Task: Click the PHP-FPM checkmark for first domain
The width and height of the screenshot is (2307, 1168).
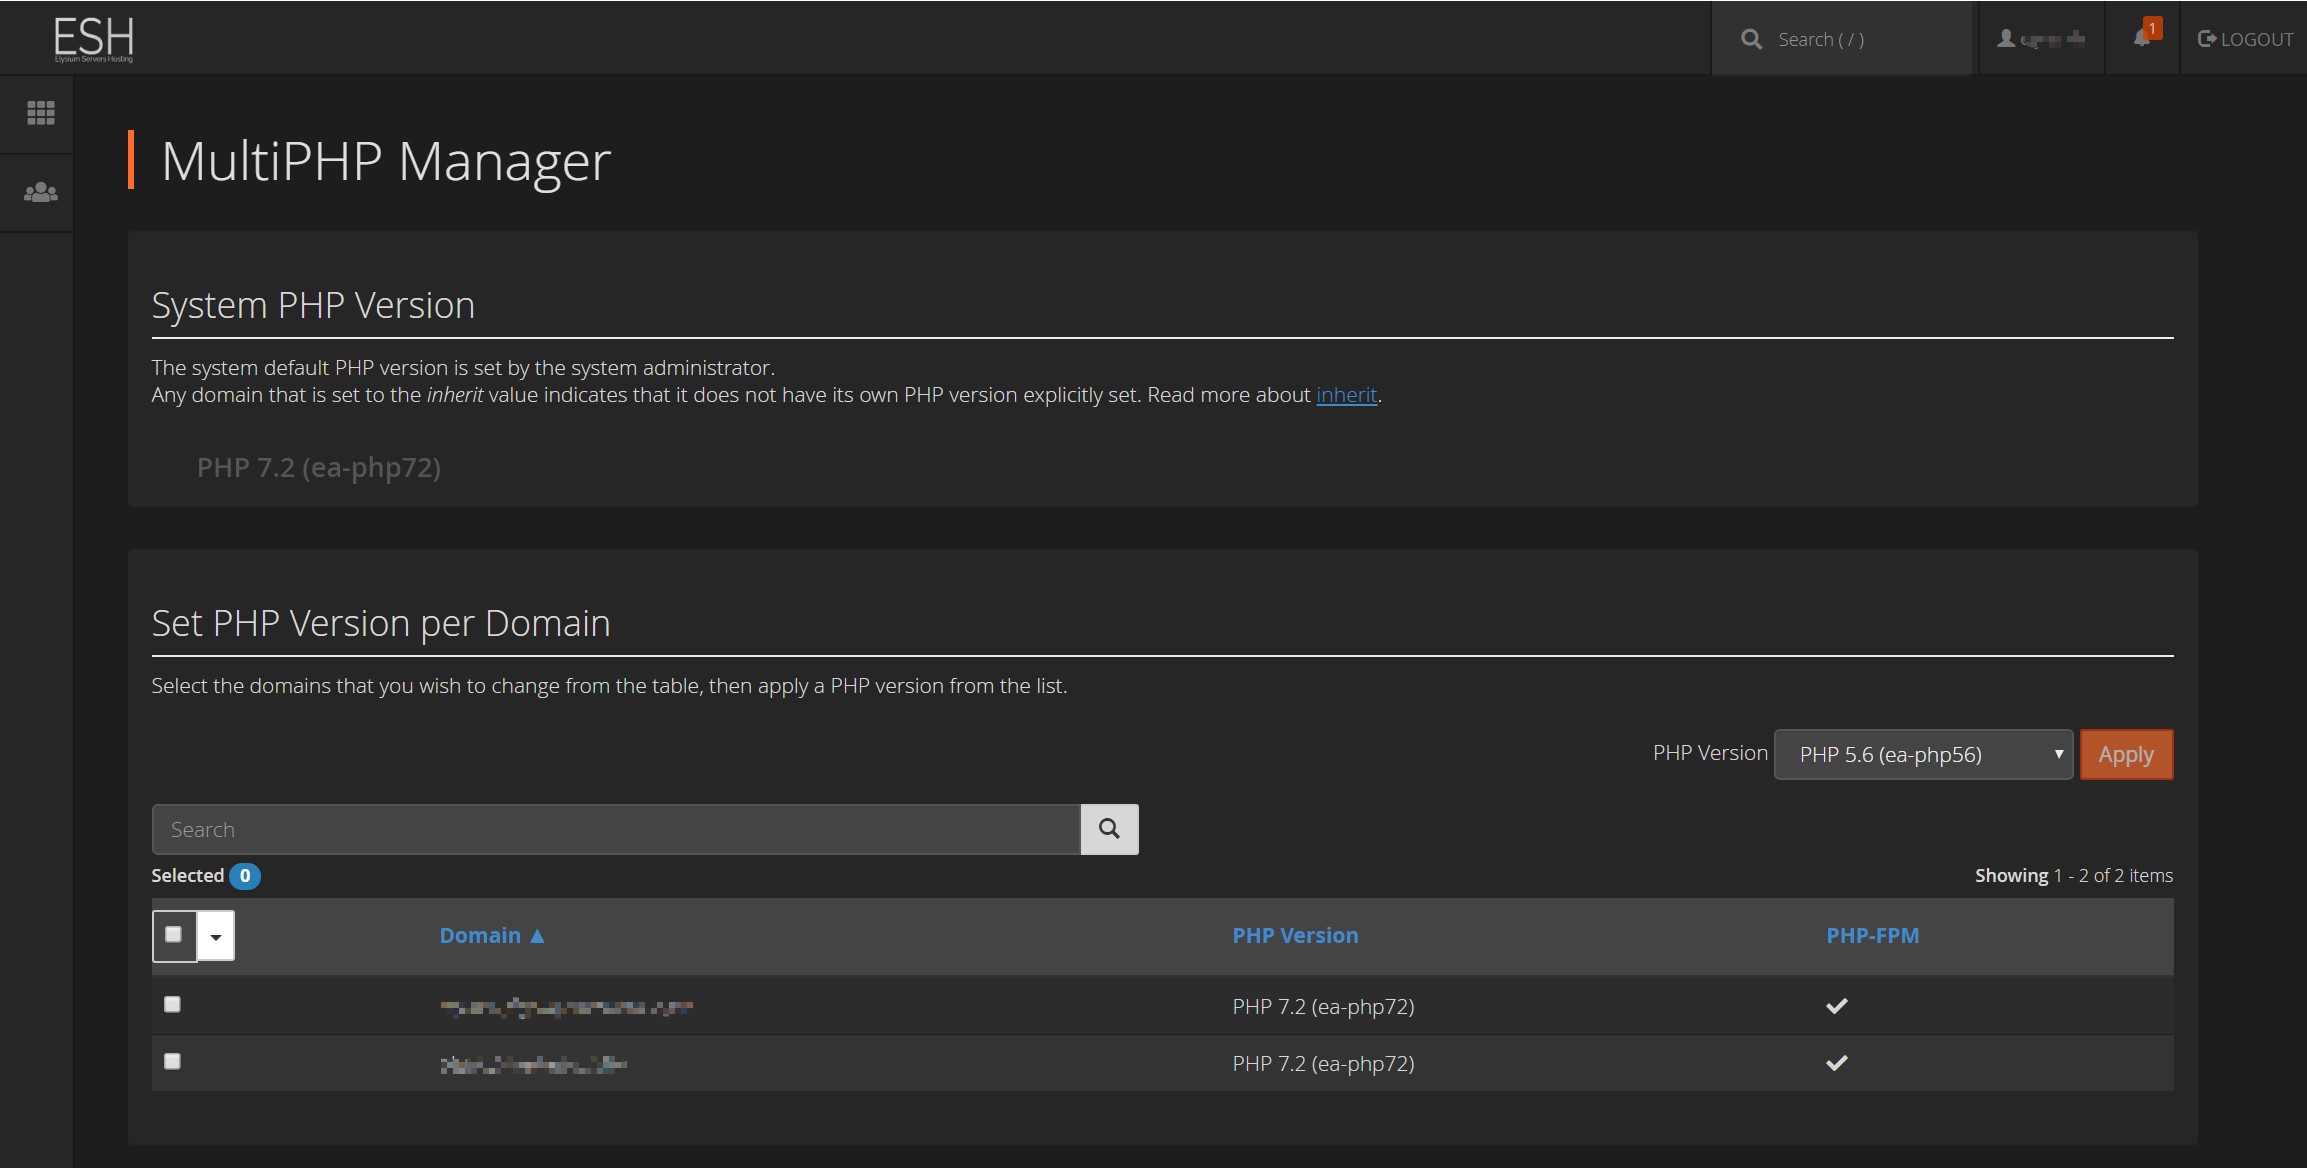Action: pyautogui.click(x=1835, y=1004)
